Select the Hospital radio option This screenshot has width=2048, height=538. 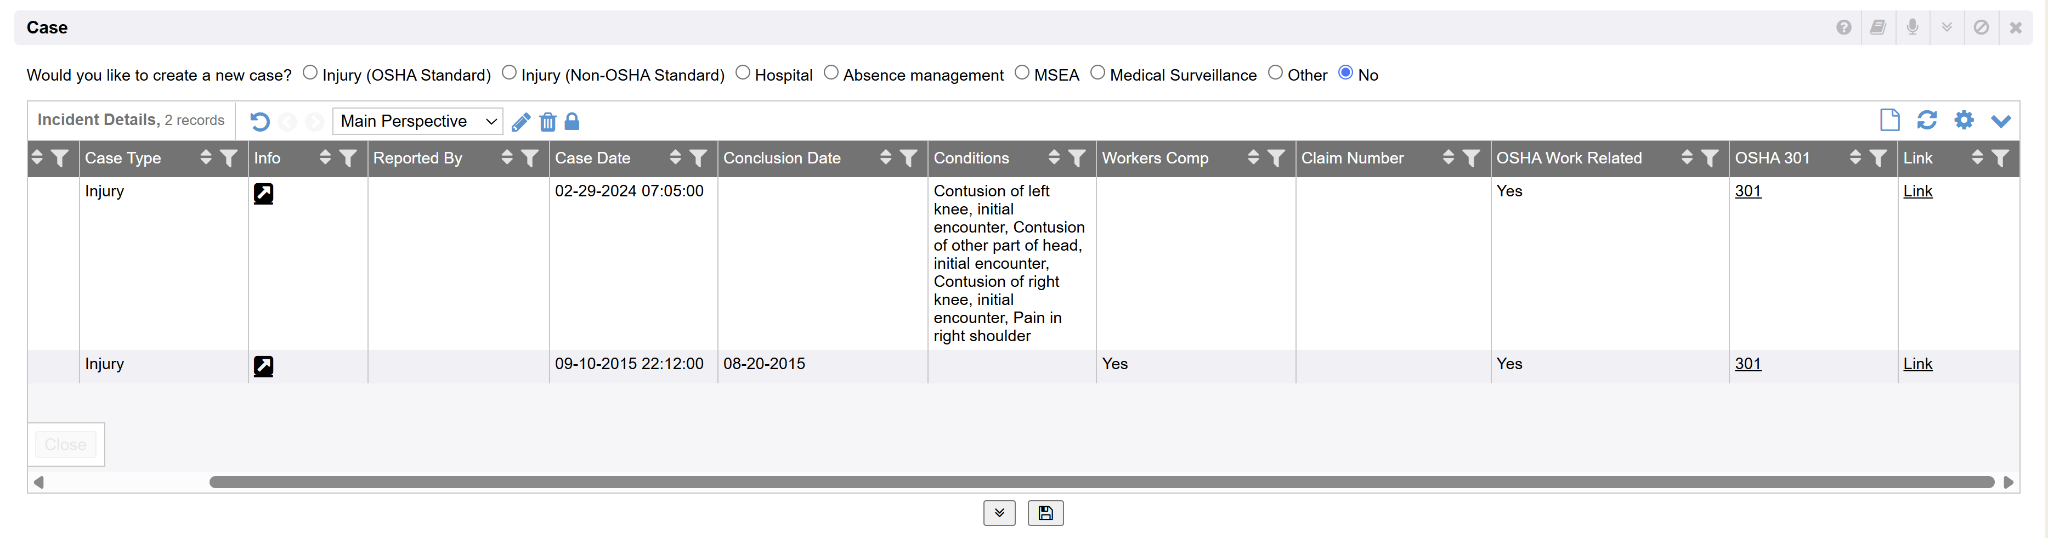(x=743, y=73)
